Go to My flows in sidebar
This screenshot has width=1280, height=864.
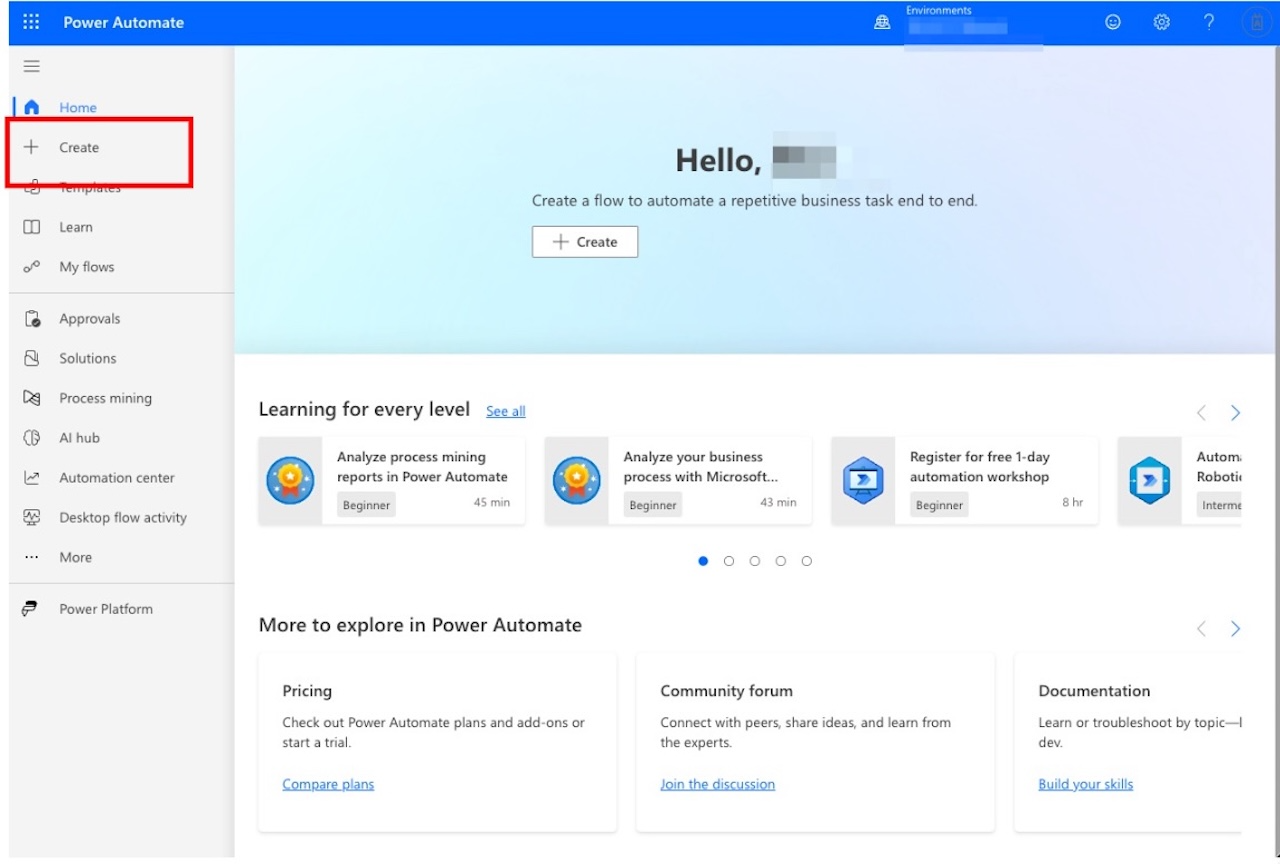[86, 267]
